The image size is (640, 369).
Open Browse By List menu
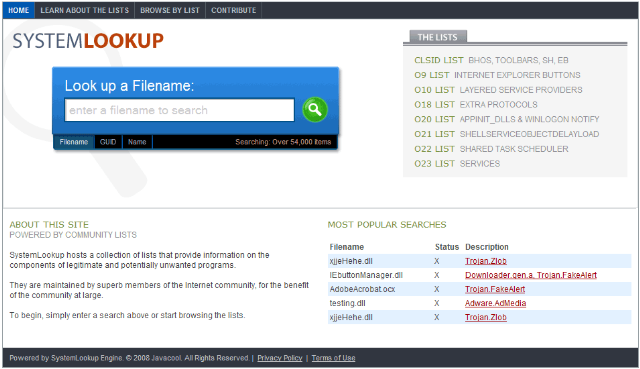170,10
